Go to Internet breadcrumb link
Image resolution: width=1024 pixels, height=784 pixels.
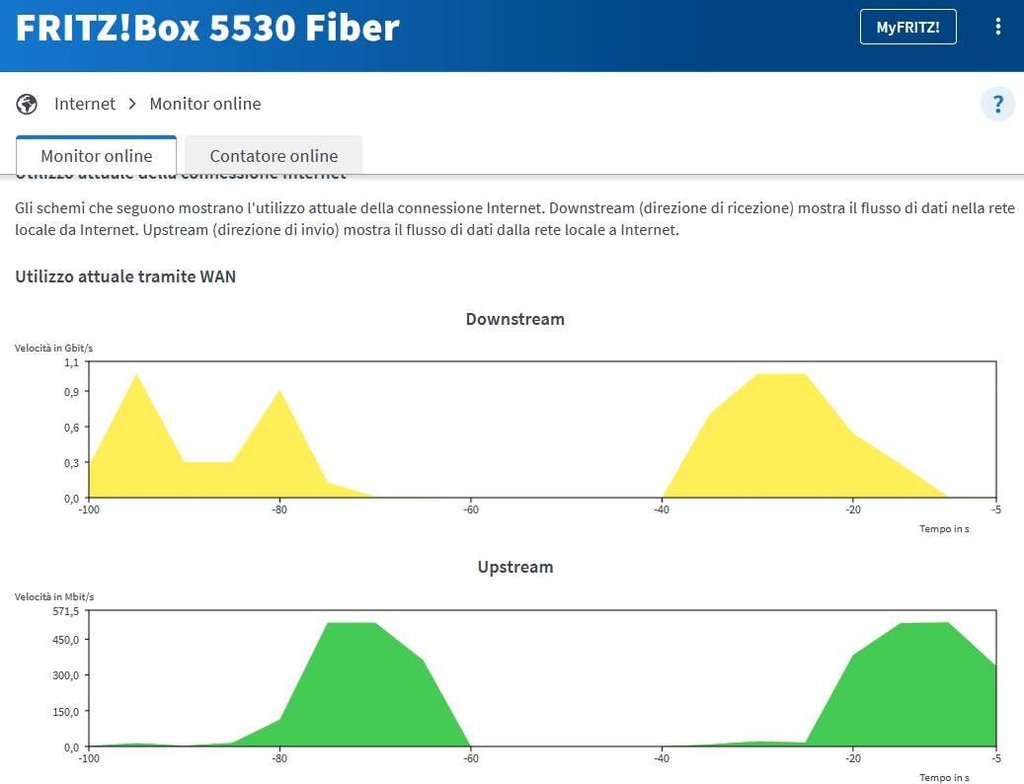[84, 104]
